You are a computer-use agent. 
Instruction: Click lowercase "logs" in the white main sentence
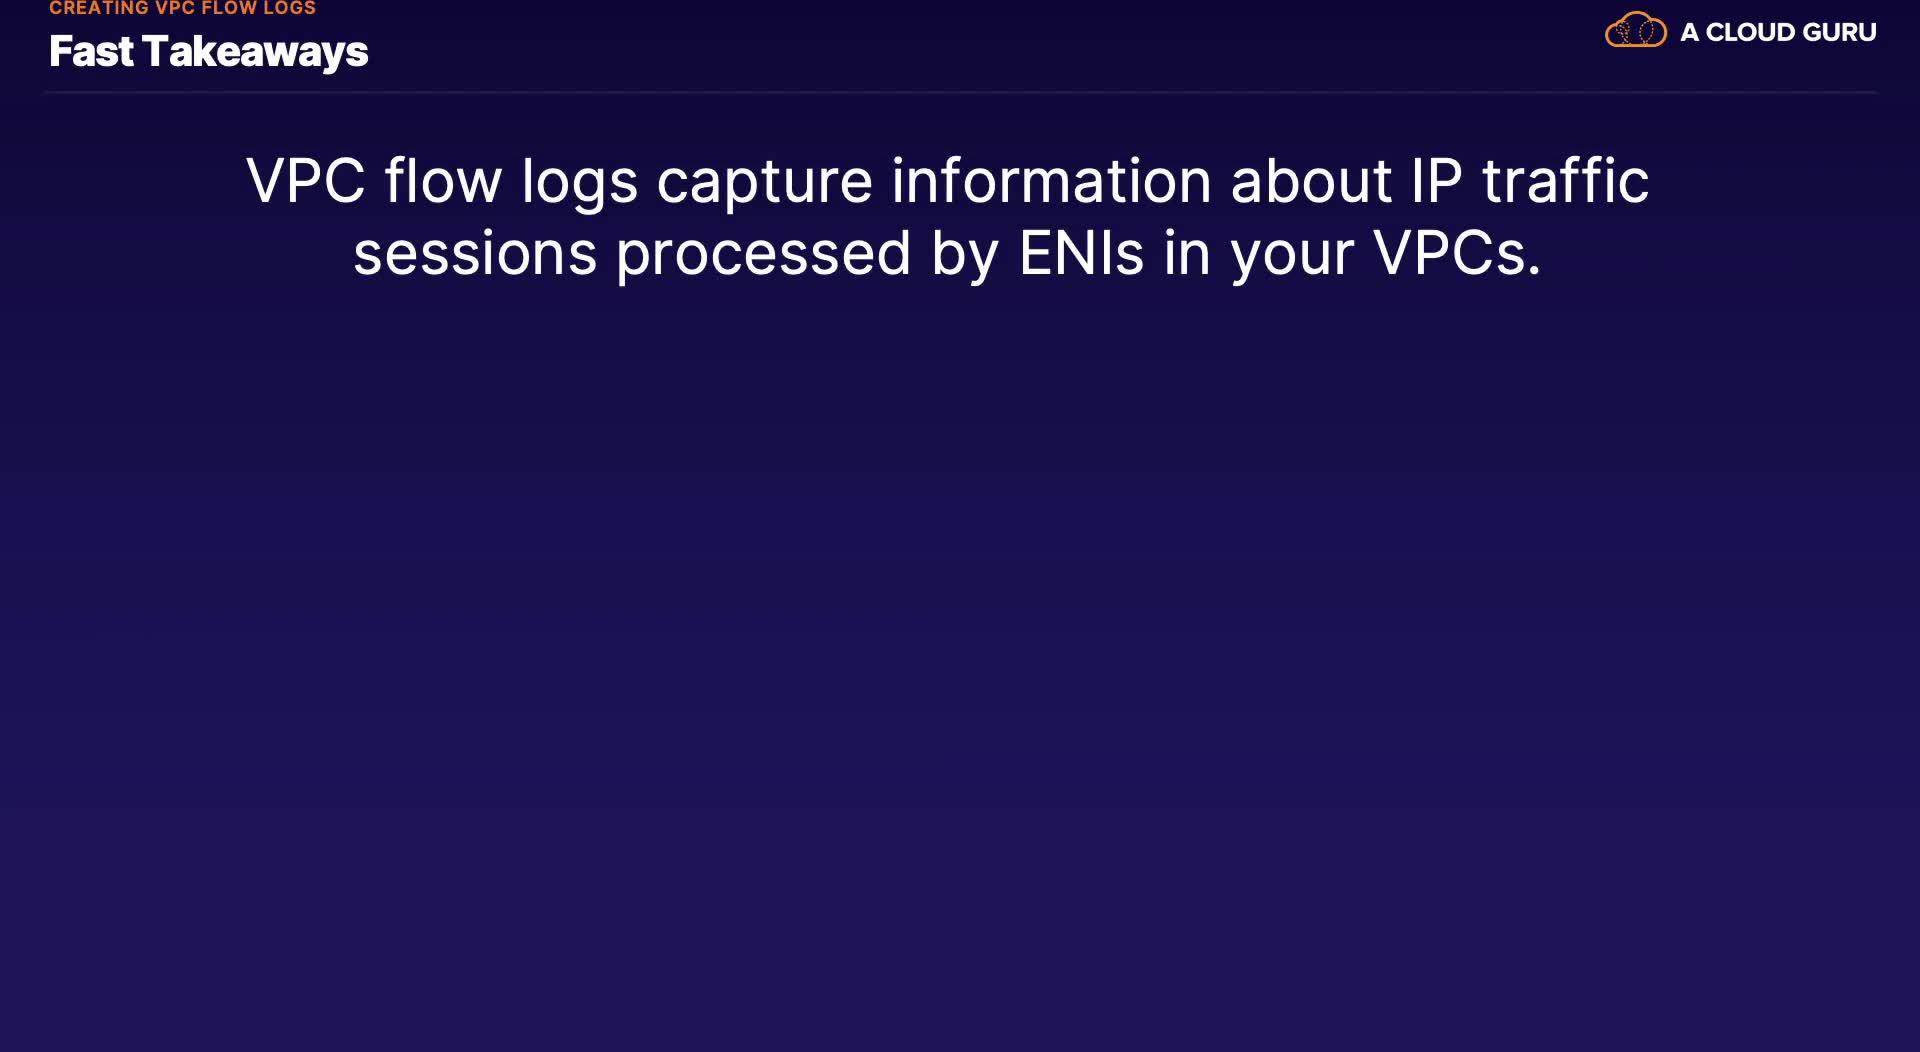[x=579, y=182]
